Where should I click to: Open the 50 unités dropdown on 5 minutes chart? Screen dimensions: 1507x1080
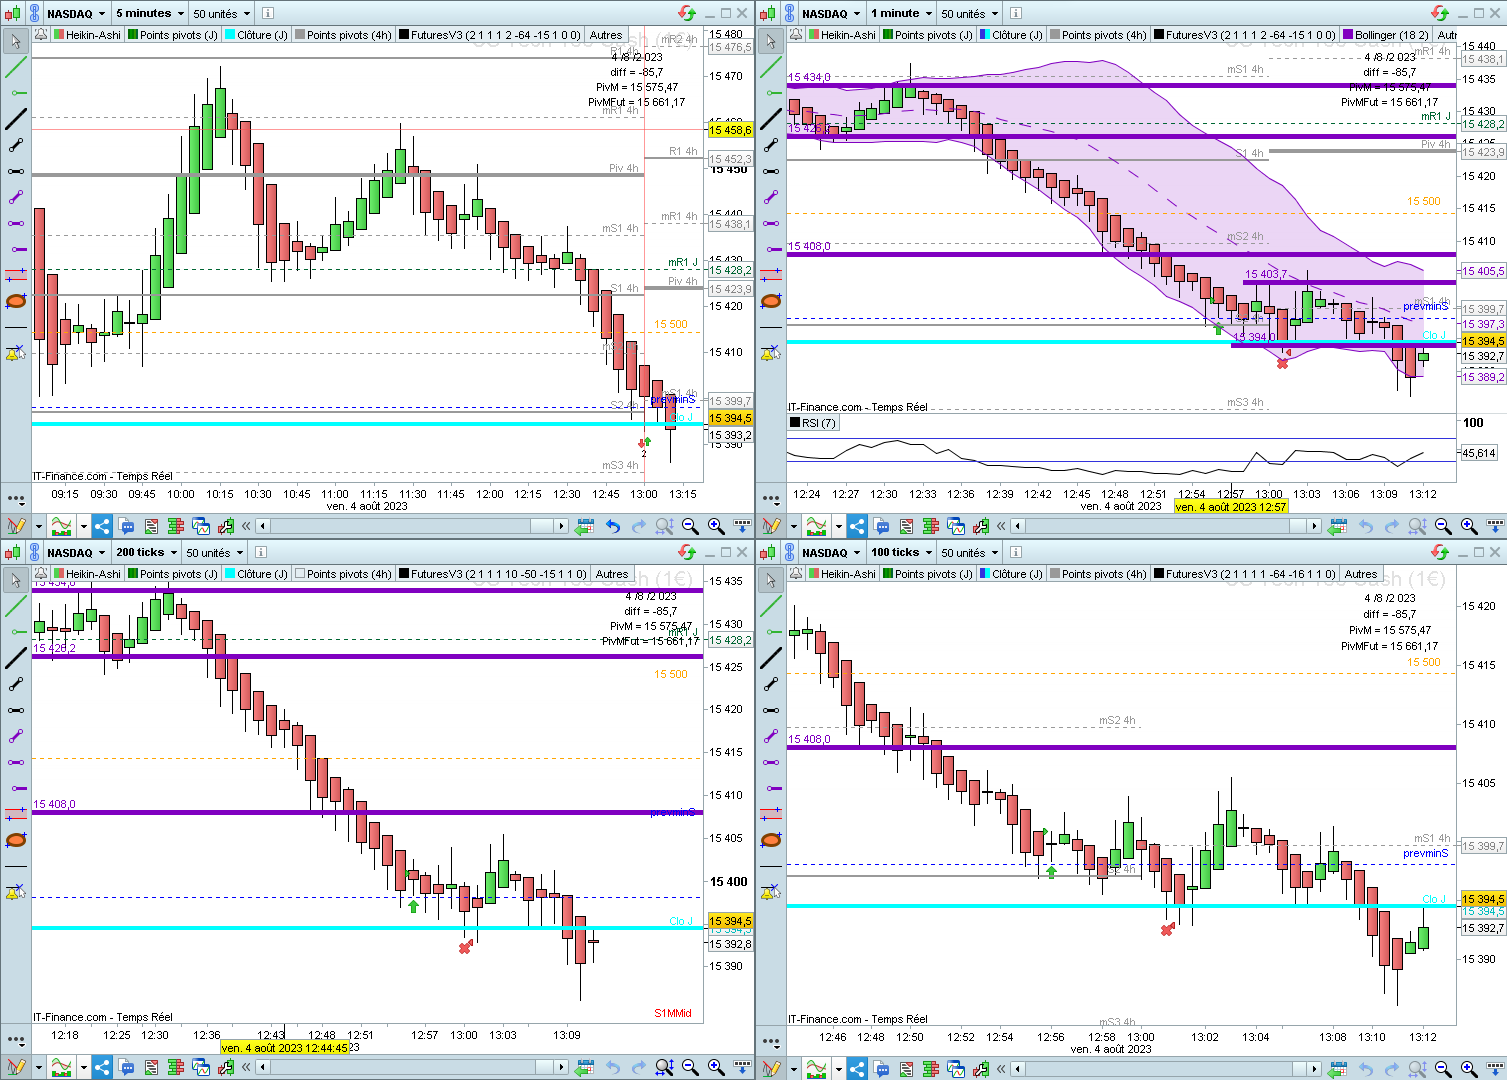point(221,13)
